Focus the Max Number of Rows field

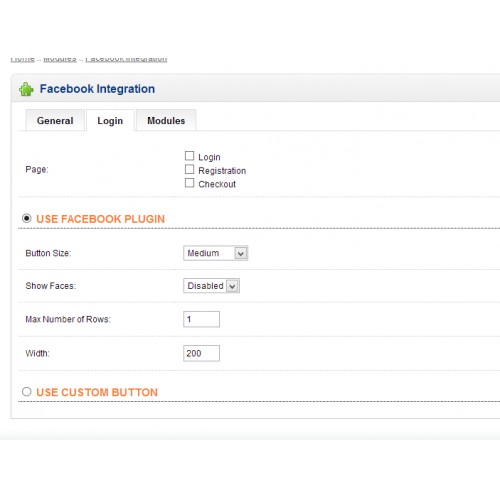click(x=201, y=319)
